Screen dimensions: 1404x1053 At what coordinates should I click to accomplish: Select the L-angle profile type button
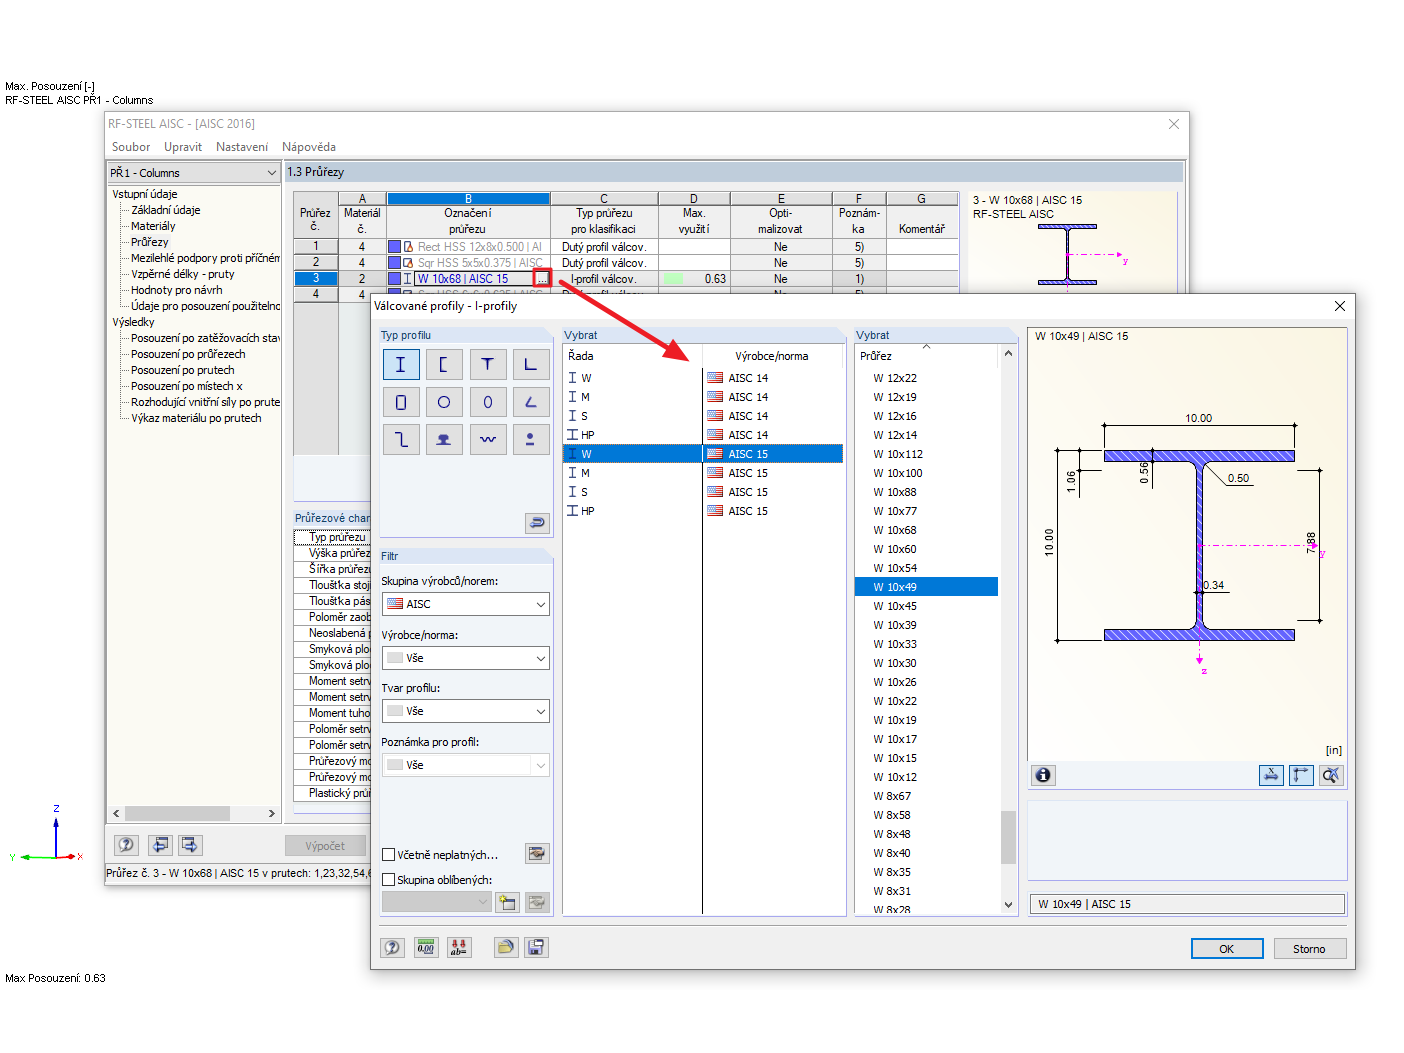[530, 365]
